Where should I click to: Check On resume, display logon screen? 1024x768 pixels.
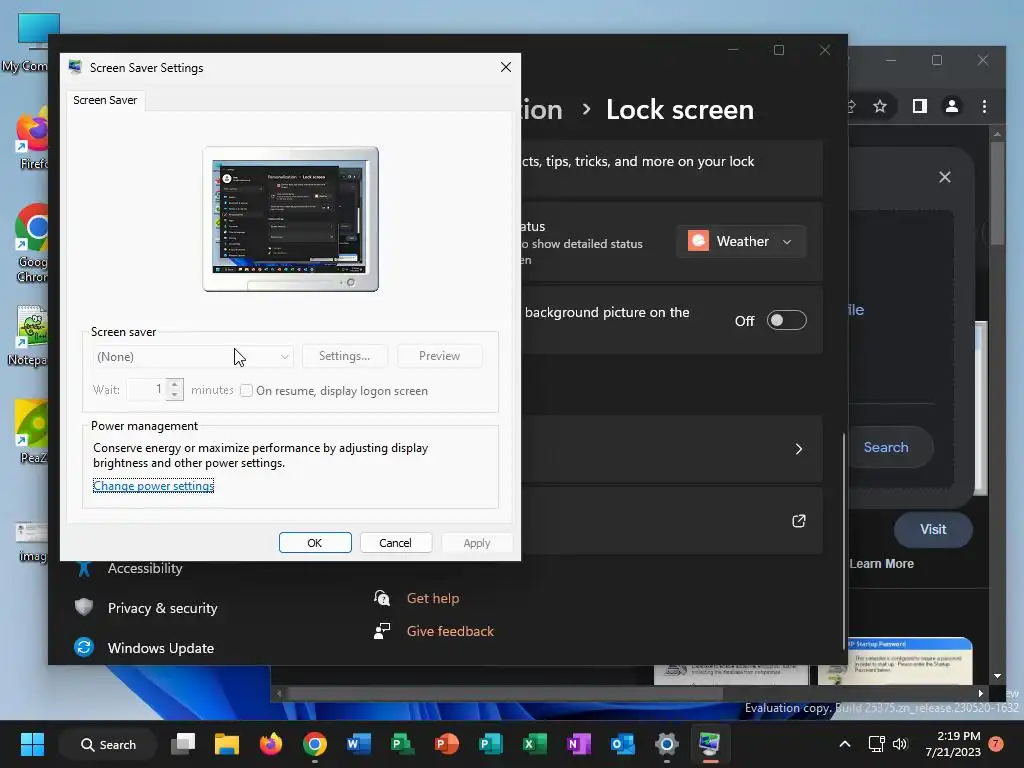point(246,391)
